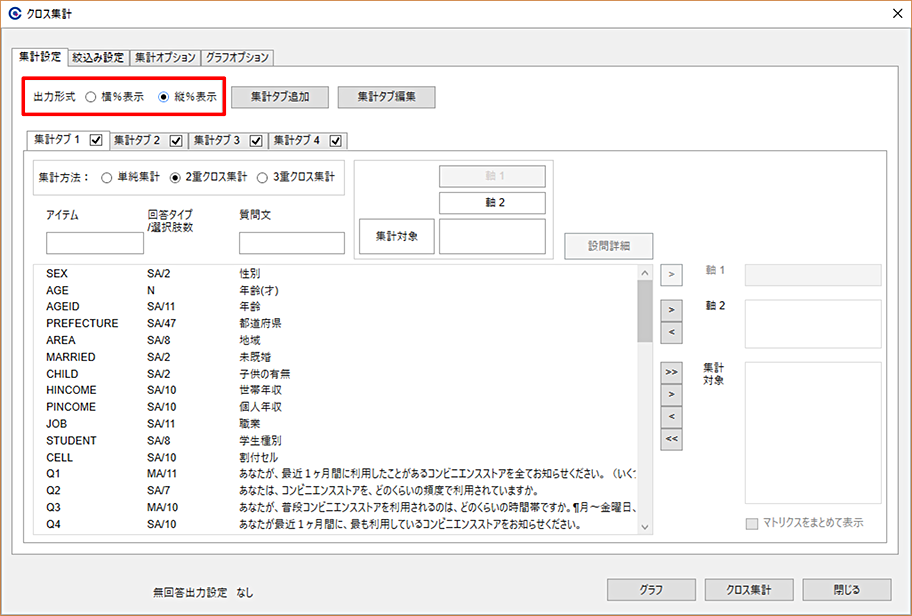Click the < arrow to remove item from 軸 2
Viewport: 912px width, 616px height.
coord(671,332)
